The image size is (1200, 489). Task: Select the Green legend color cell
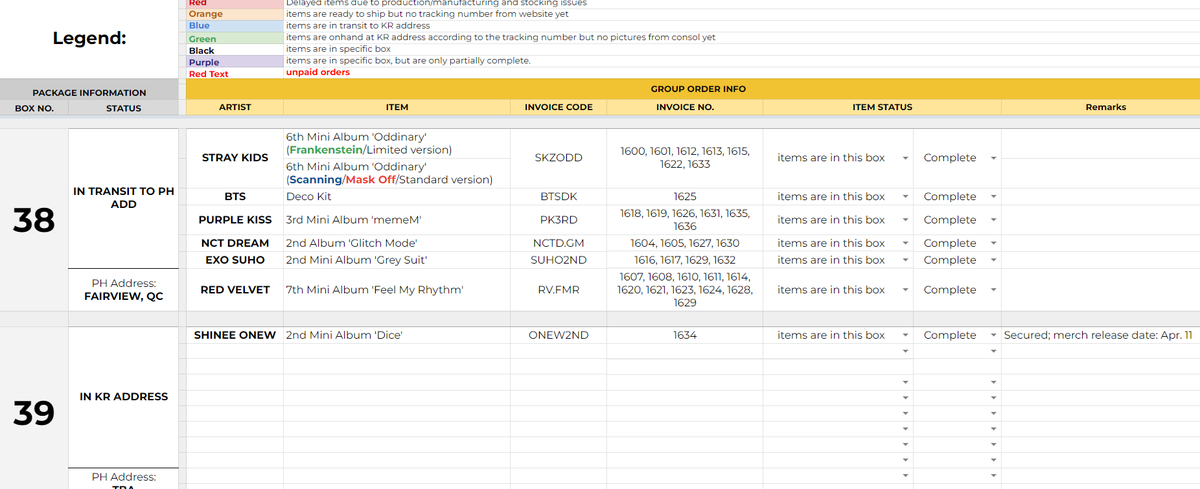pos(235,38)
